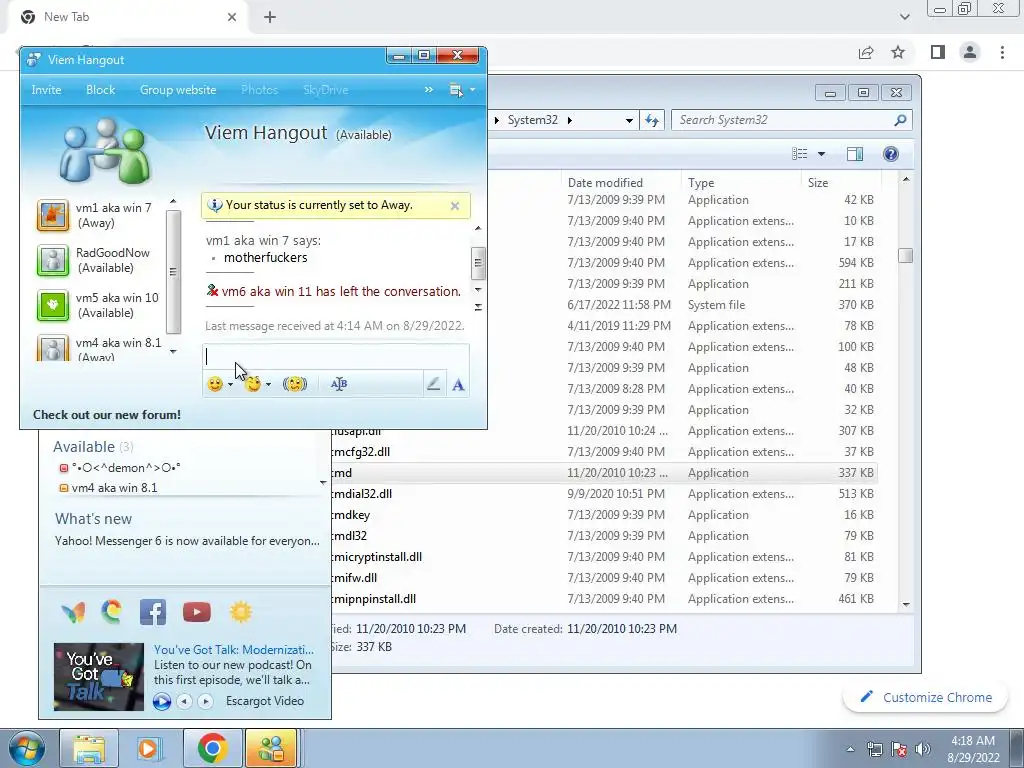The height and width of the screenshot is (768, 1024).
Task: Click the Explorer help question mark icon
Action: tap(890, 154)
